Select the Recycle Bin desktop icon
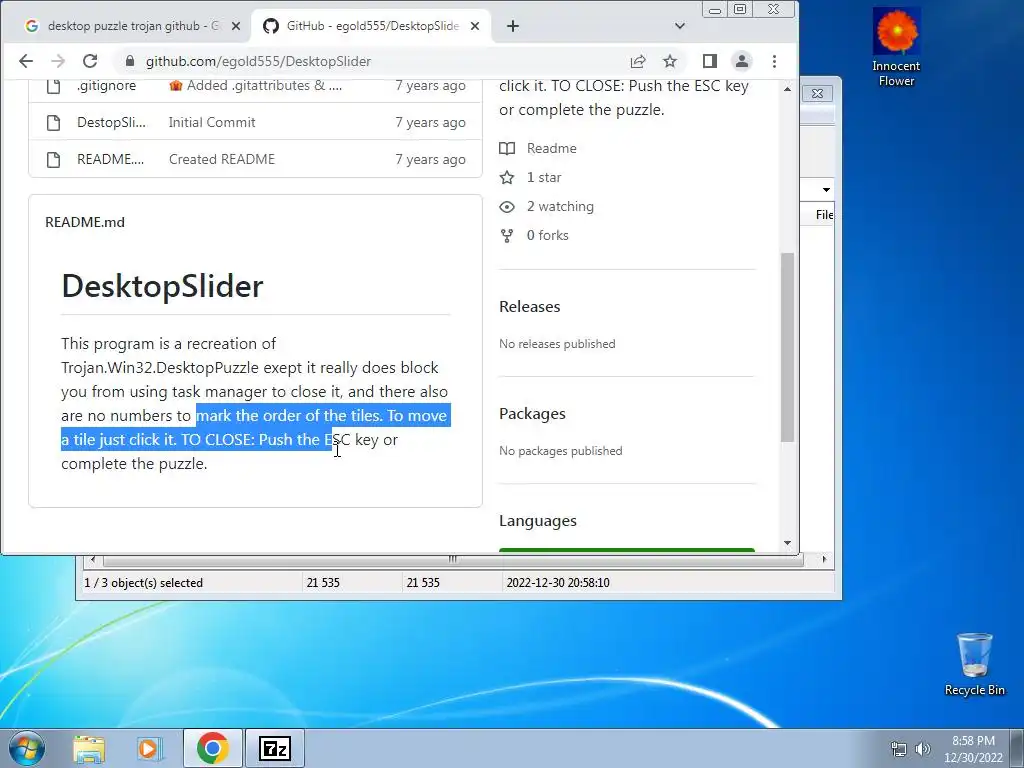 tap(974, 664)
